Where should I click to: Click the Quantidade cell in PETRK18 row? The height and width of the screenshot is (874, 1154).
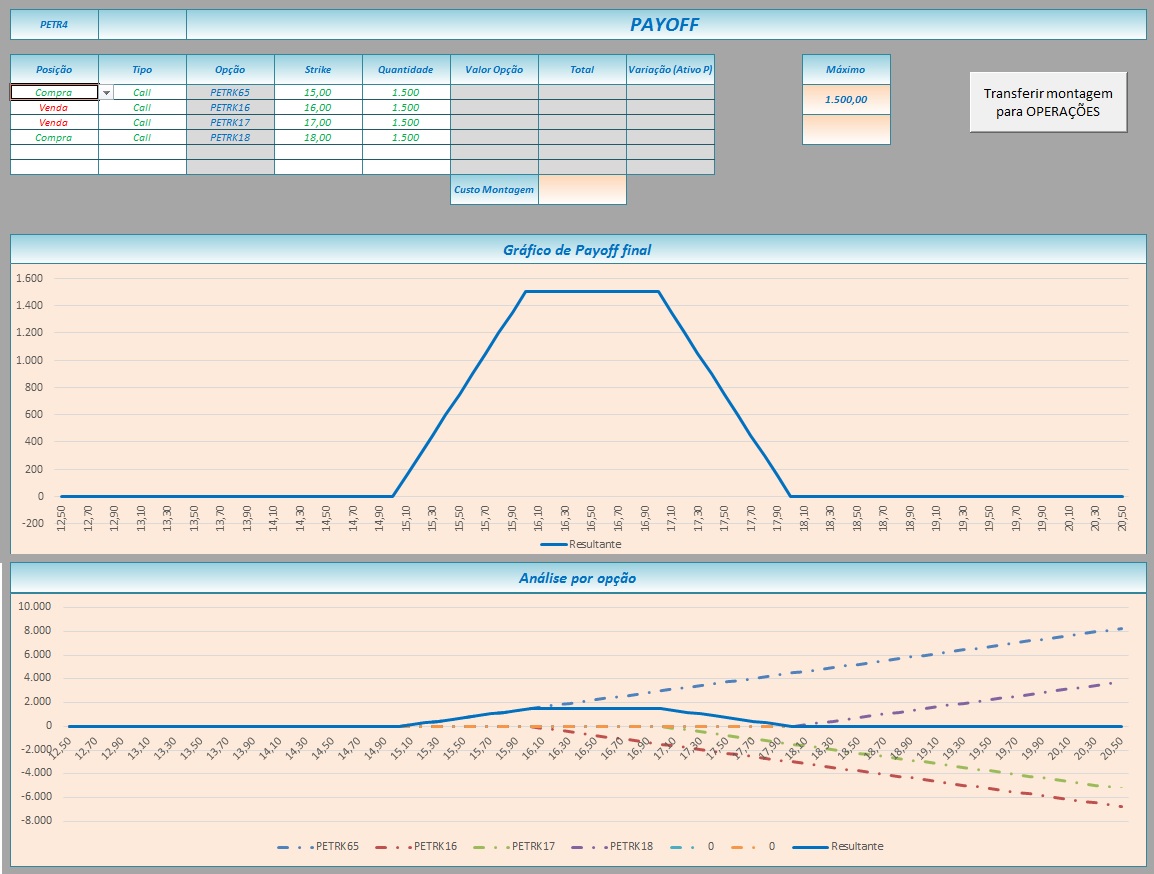(406, 137)
